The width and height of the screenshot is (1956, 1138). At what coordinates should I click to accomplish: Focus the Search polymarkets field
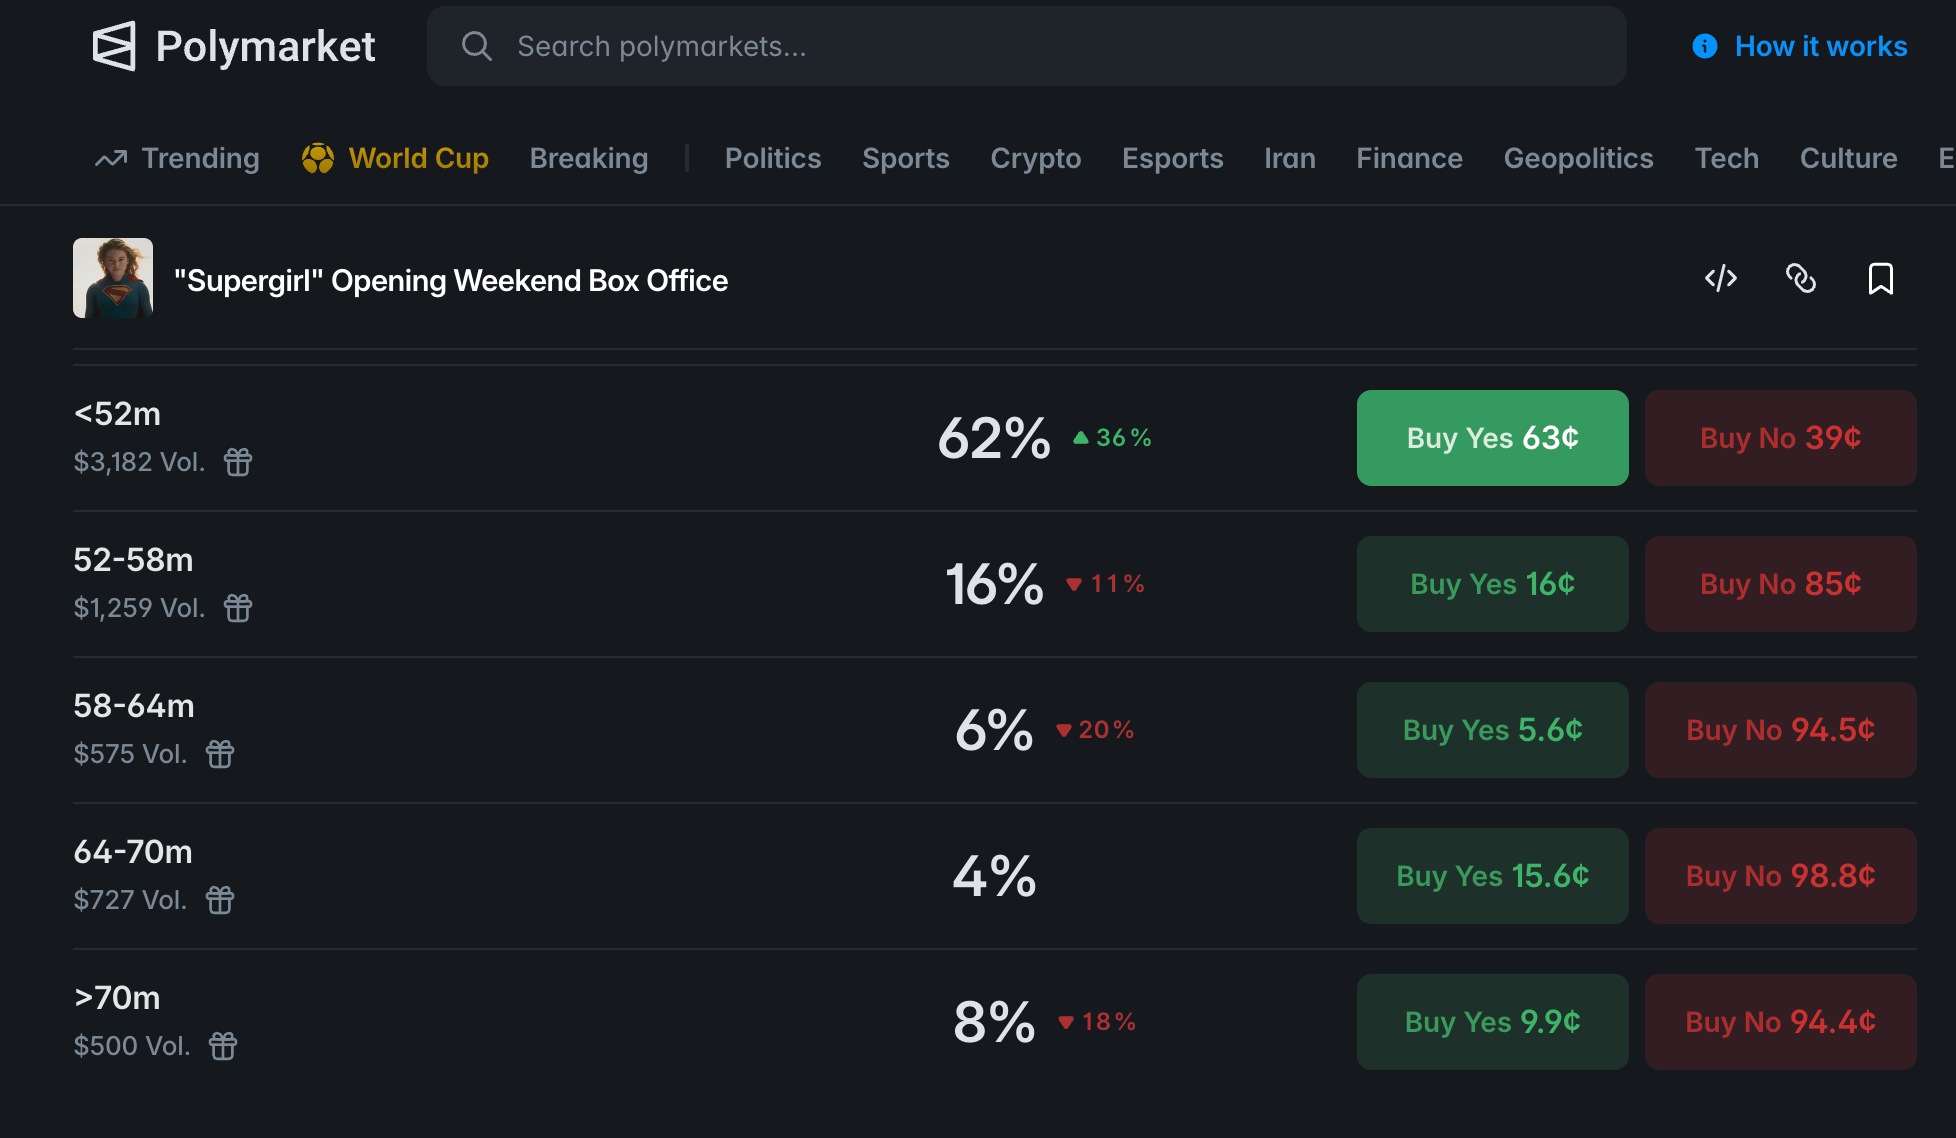(x=1027, y=46)
